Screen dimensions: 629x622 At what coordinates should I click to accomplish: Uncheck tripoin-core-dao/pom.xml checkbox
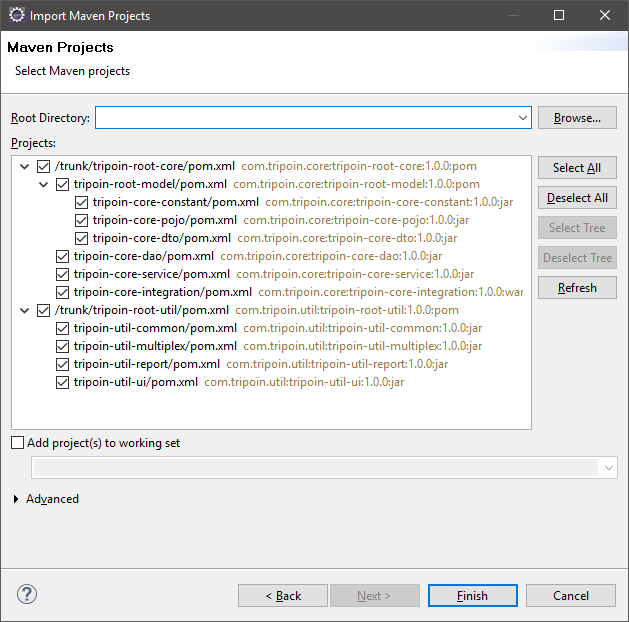click(62, 256)
